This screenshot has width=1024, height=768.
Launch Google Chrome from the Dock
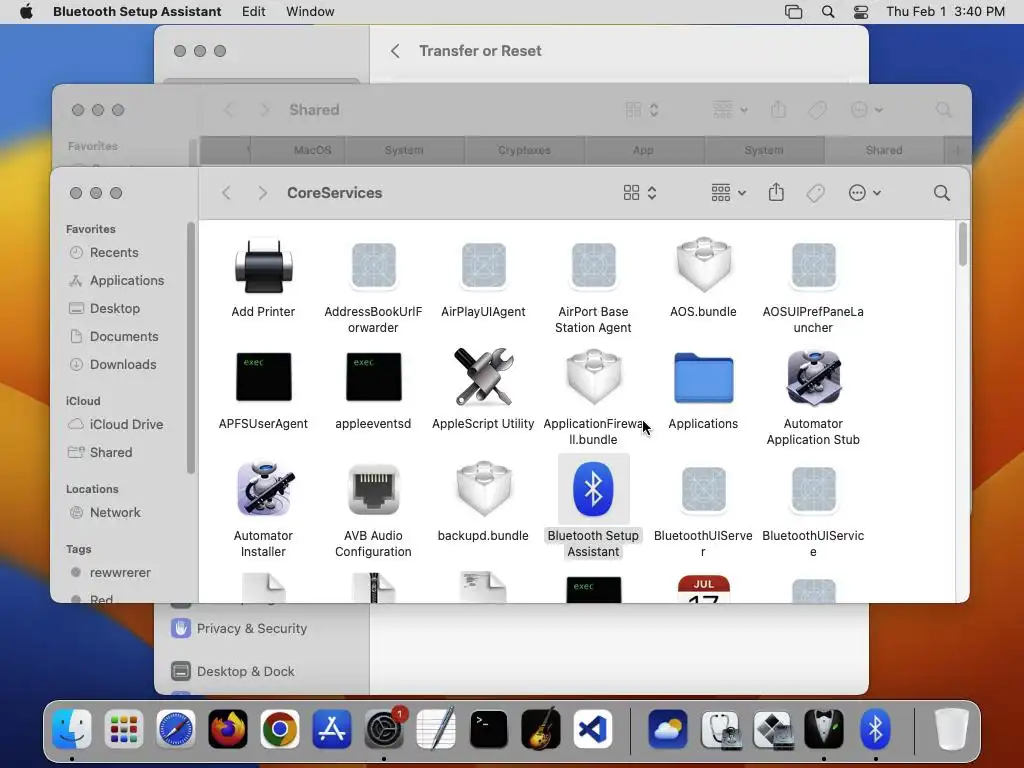click(x=280, y=729)
